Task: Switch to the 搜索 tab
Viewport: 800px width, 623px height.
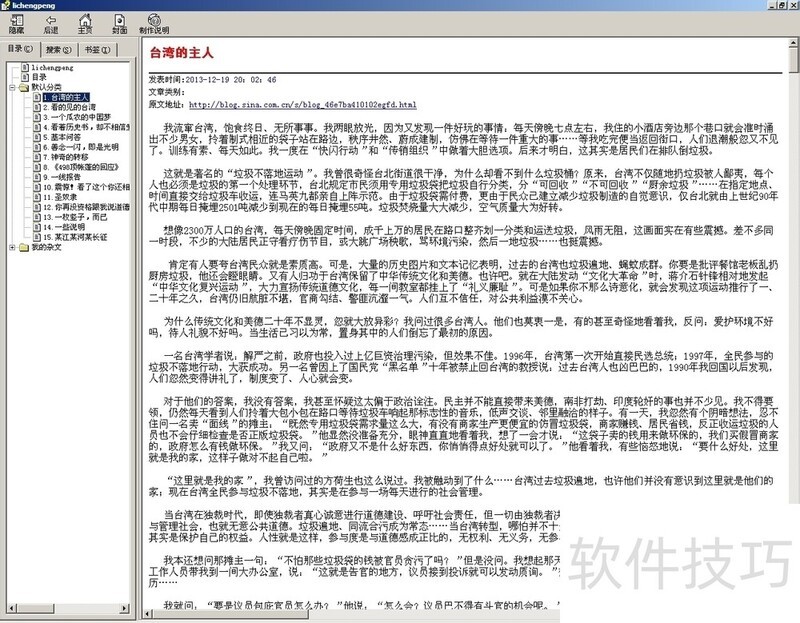Action: pyautogui.click(x=59, y=48)
